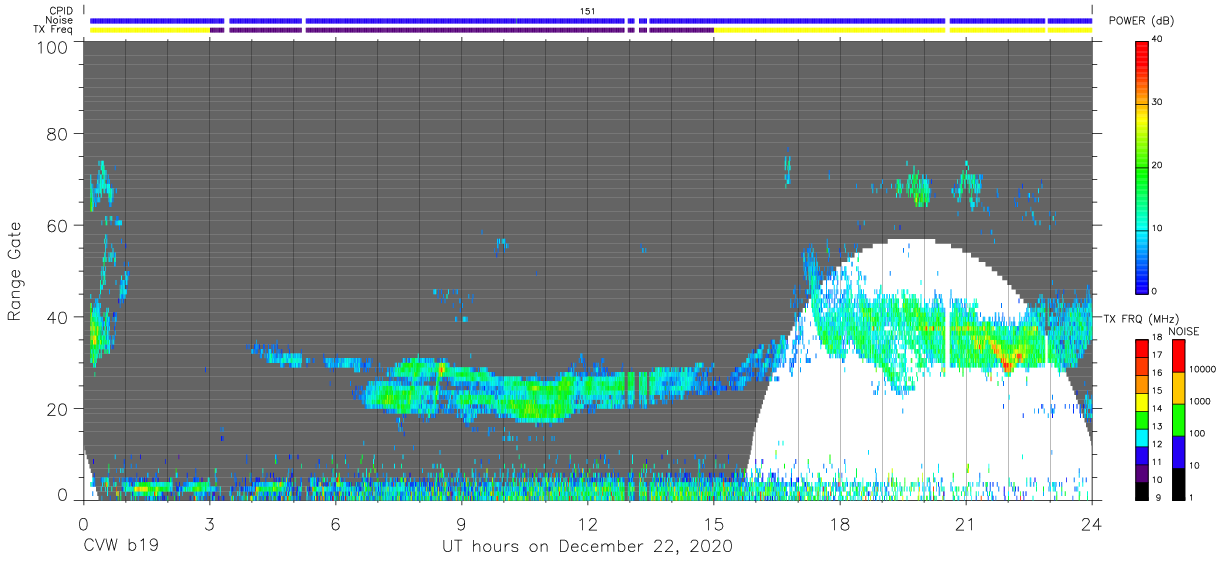Click the purple TX Freq strip near 9 UT
The height and width of the screenshot is (567, 1228).
coord(461,30)
